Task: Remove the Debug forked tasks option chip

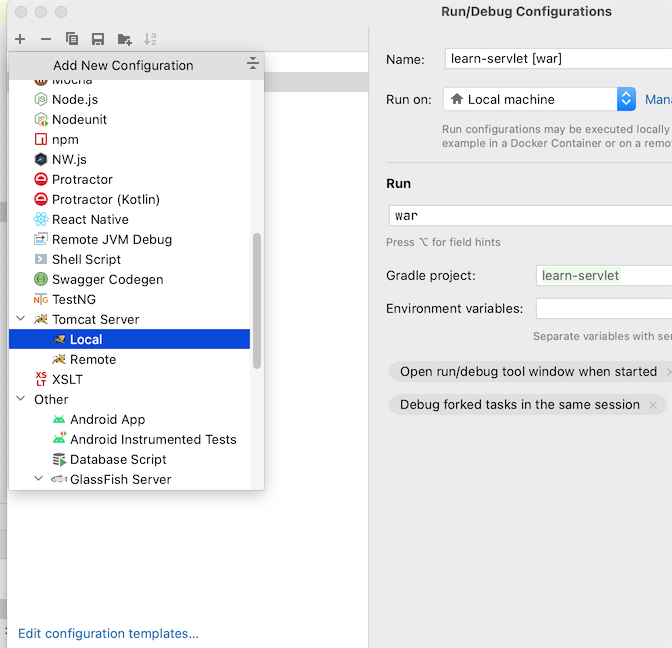Action: pyautogui.click(x=653, y=405)
